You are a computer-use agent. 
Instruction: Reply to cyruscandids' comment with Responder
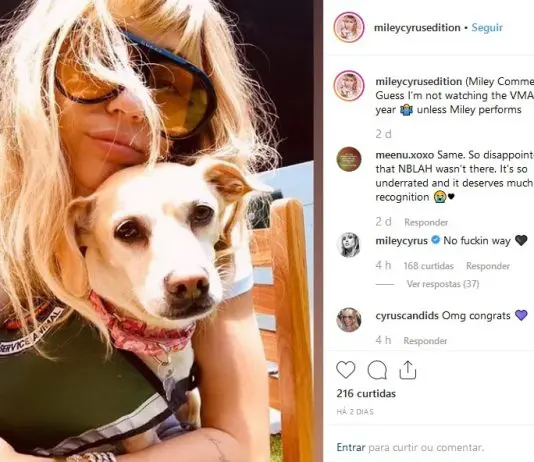point(425,341)
